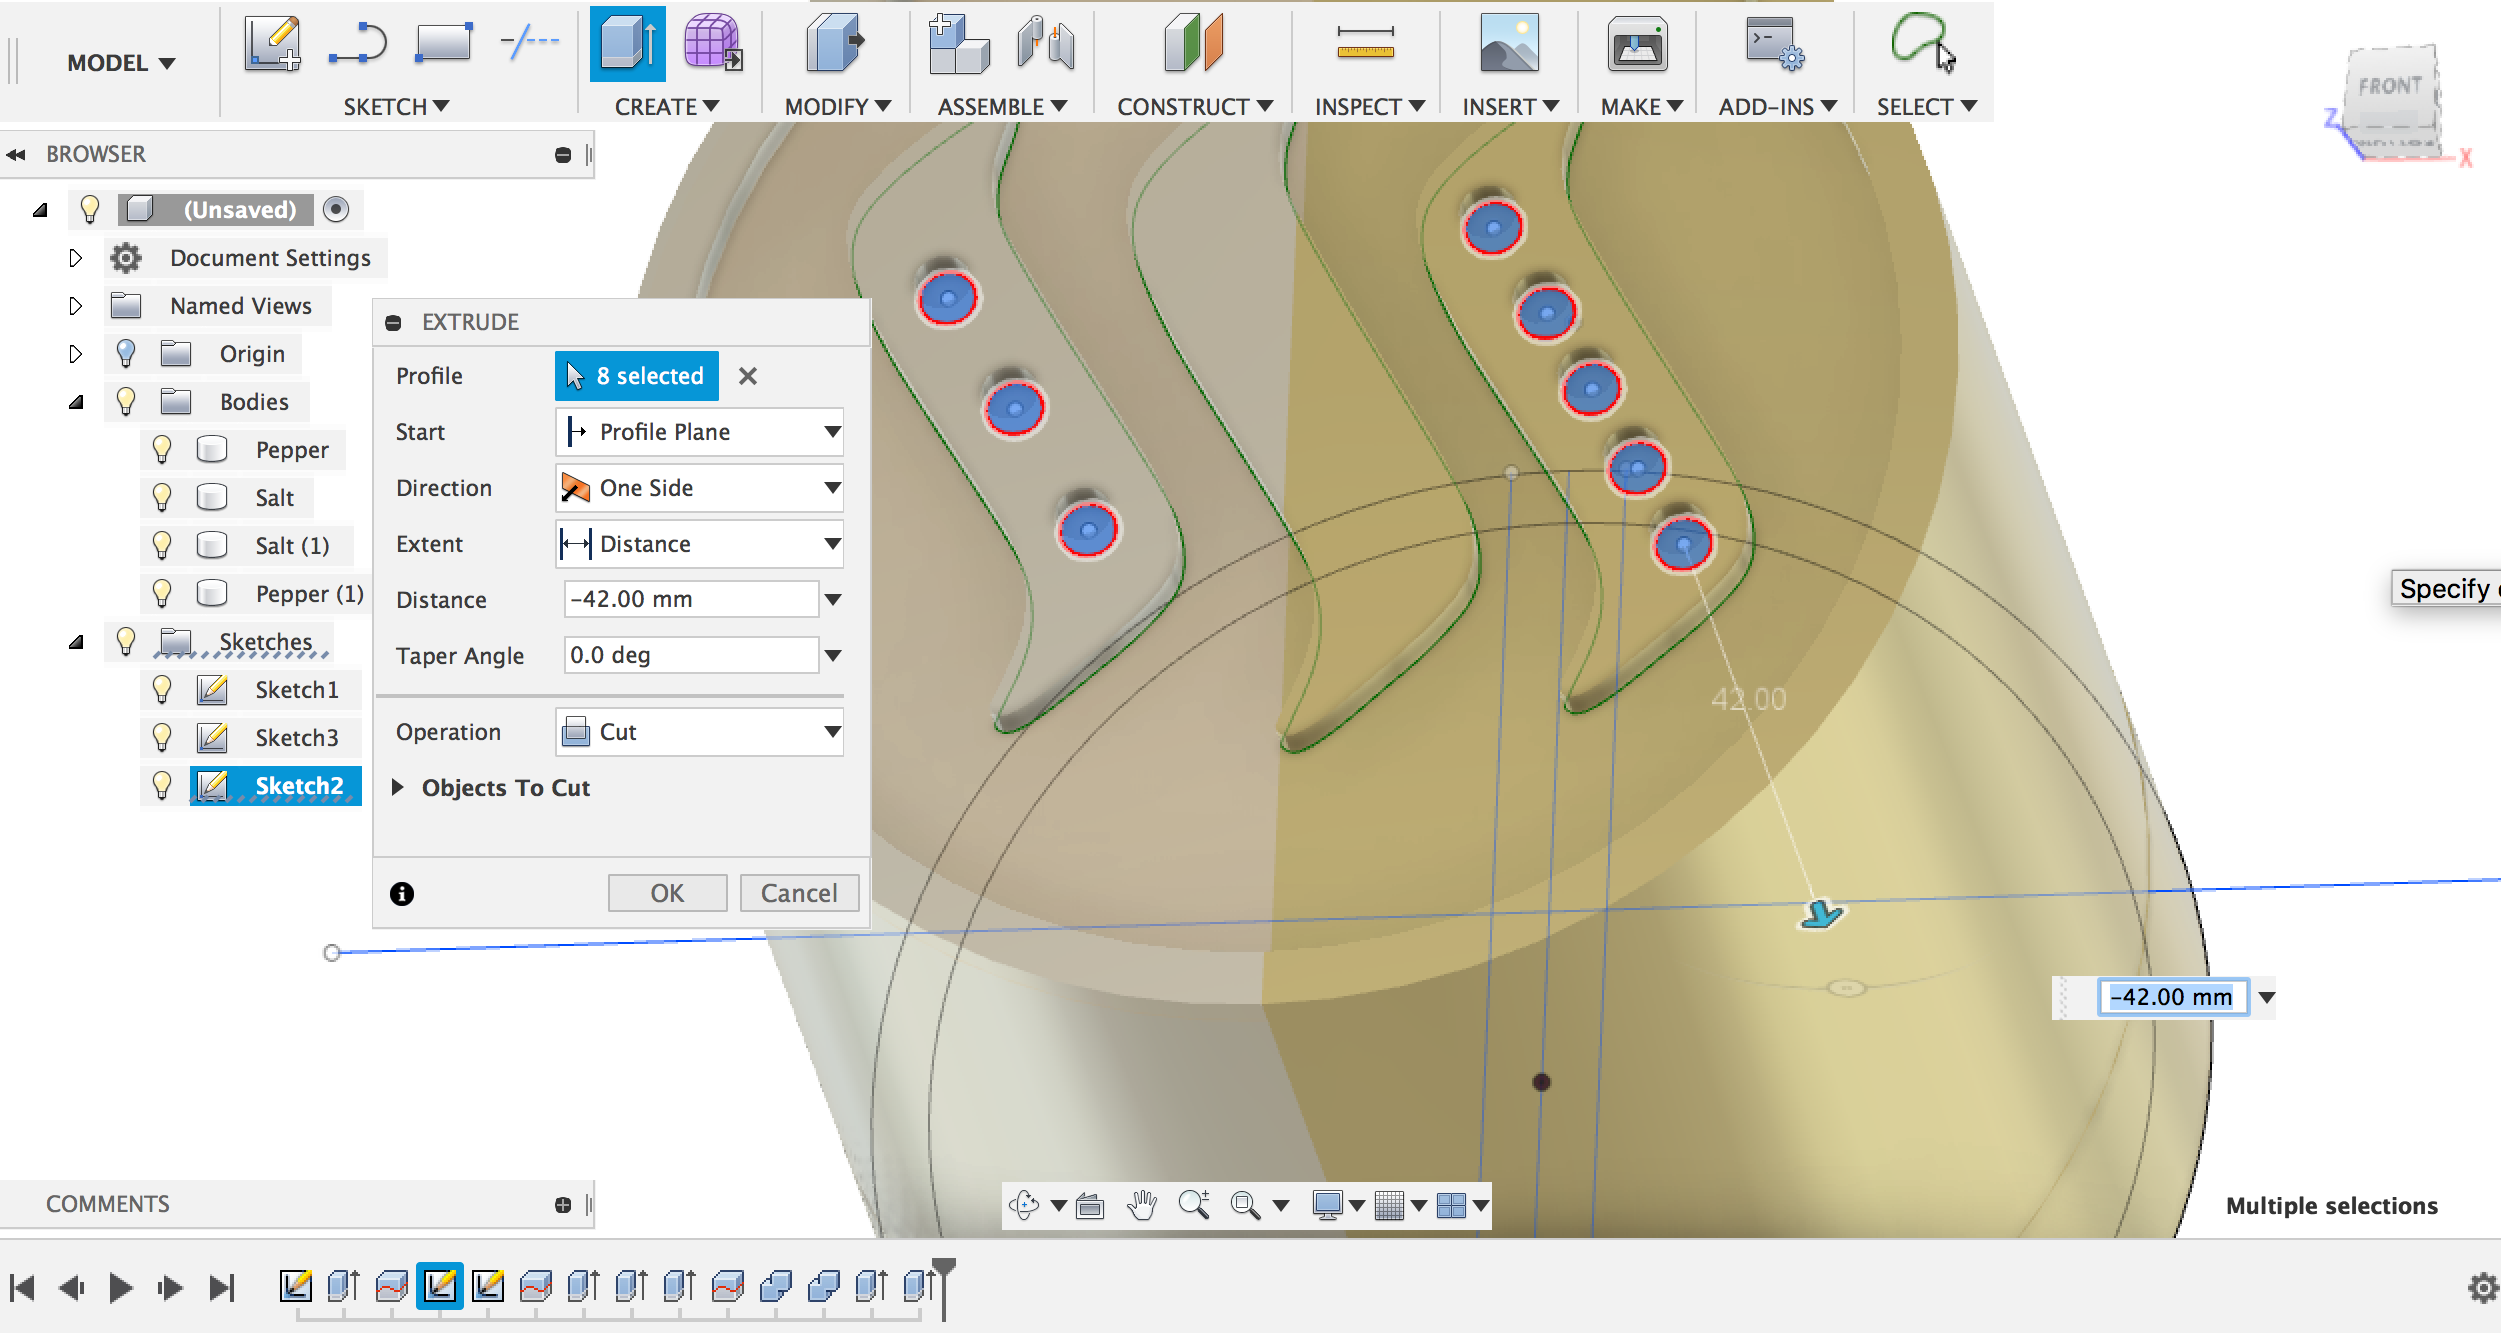Click the Orbit navigation icon
This screenshot has width=2501, height=1333.
pyautogui.click(x=1024, y=1205)
